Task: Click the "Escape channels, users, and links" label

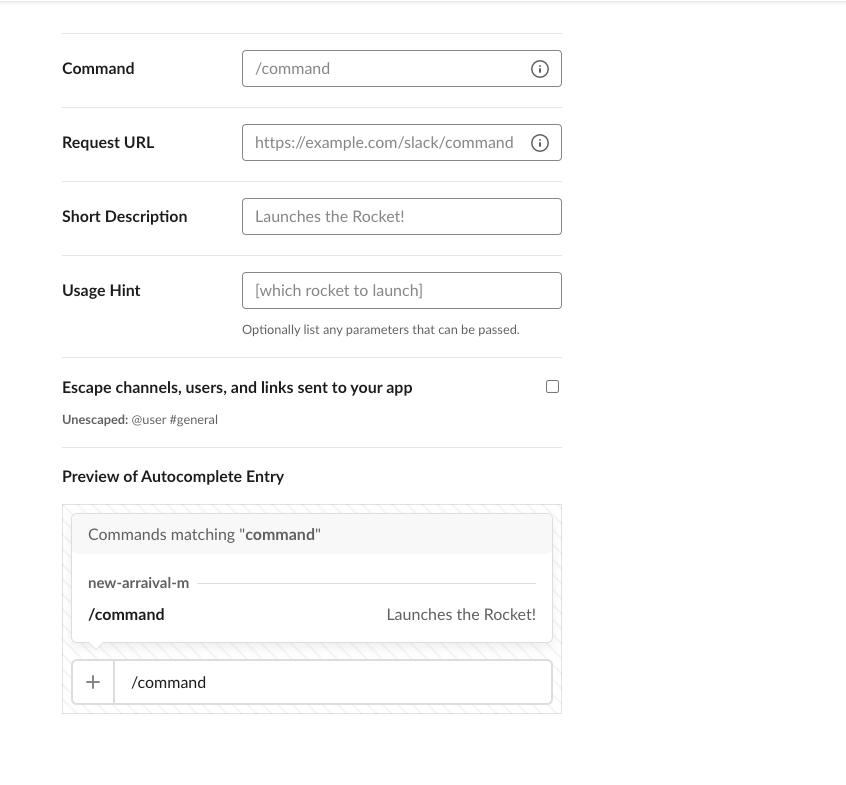Action: coord(237,388)
